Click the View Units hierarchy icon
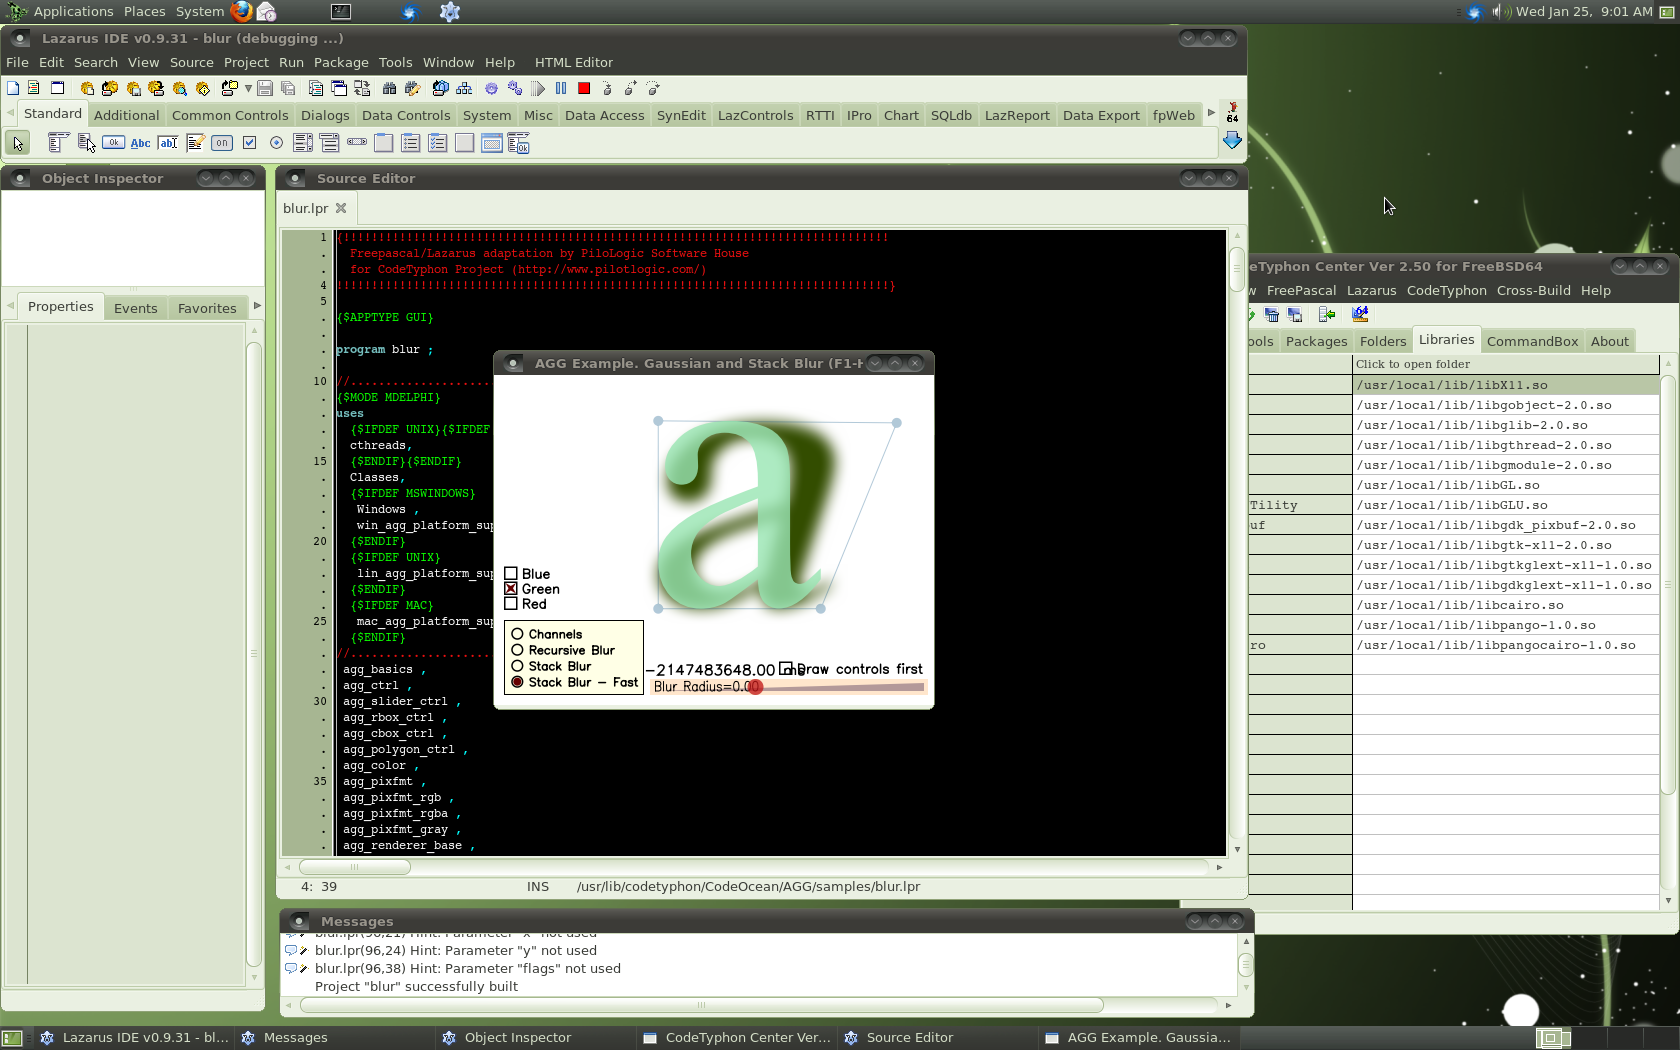Screen dimensions: 1680x1050 pos(464,88)
